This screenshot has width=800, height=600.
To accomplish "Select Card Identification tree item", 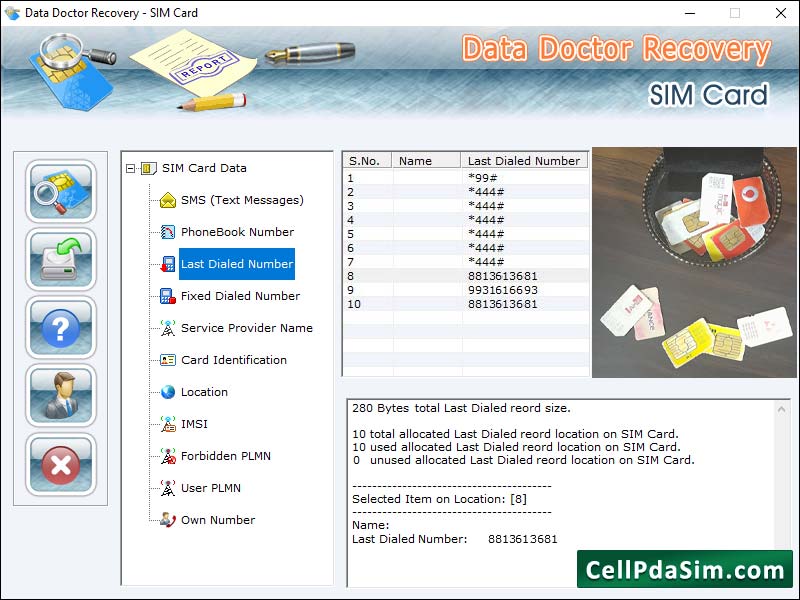I will click(234, 360).
